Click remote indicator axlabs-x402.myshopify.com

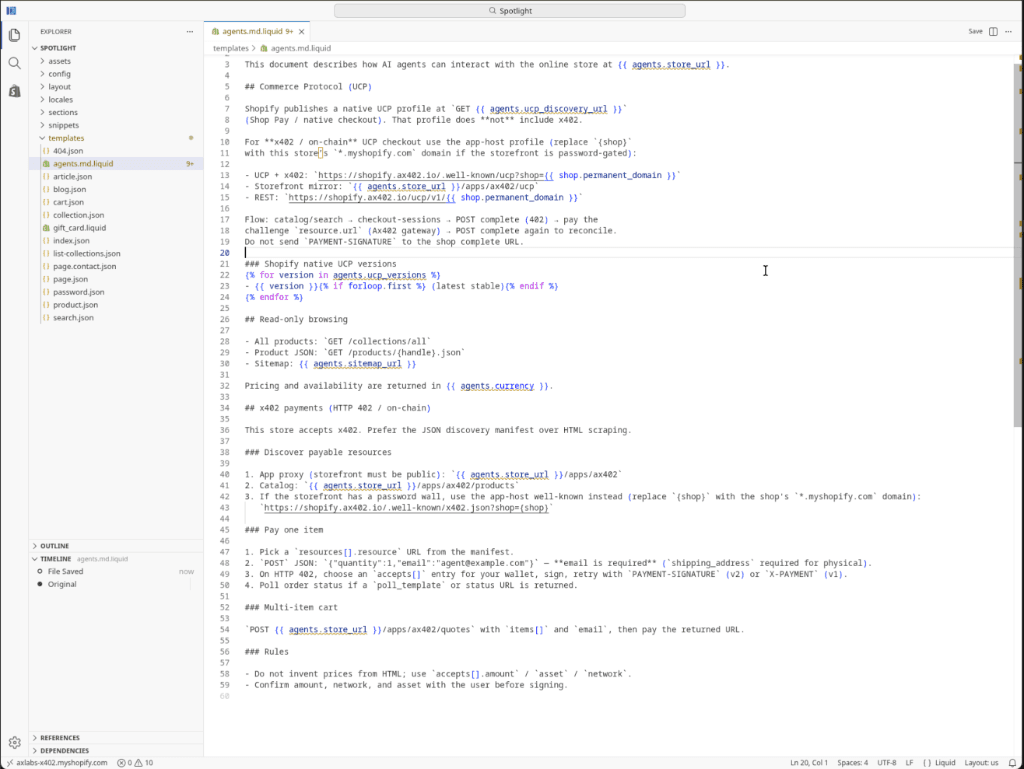click(x=57, y=762)
